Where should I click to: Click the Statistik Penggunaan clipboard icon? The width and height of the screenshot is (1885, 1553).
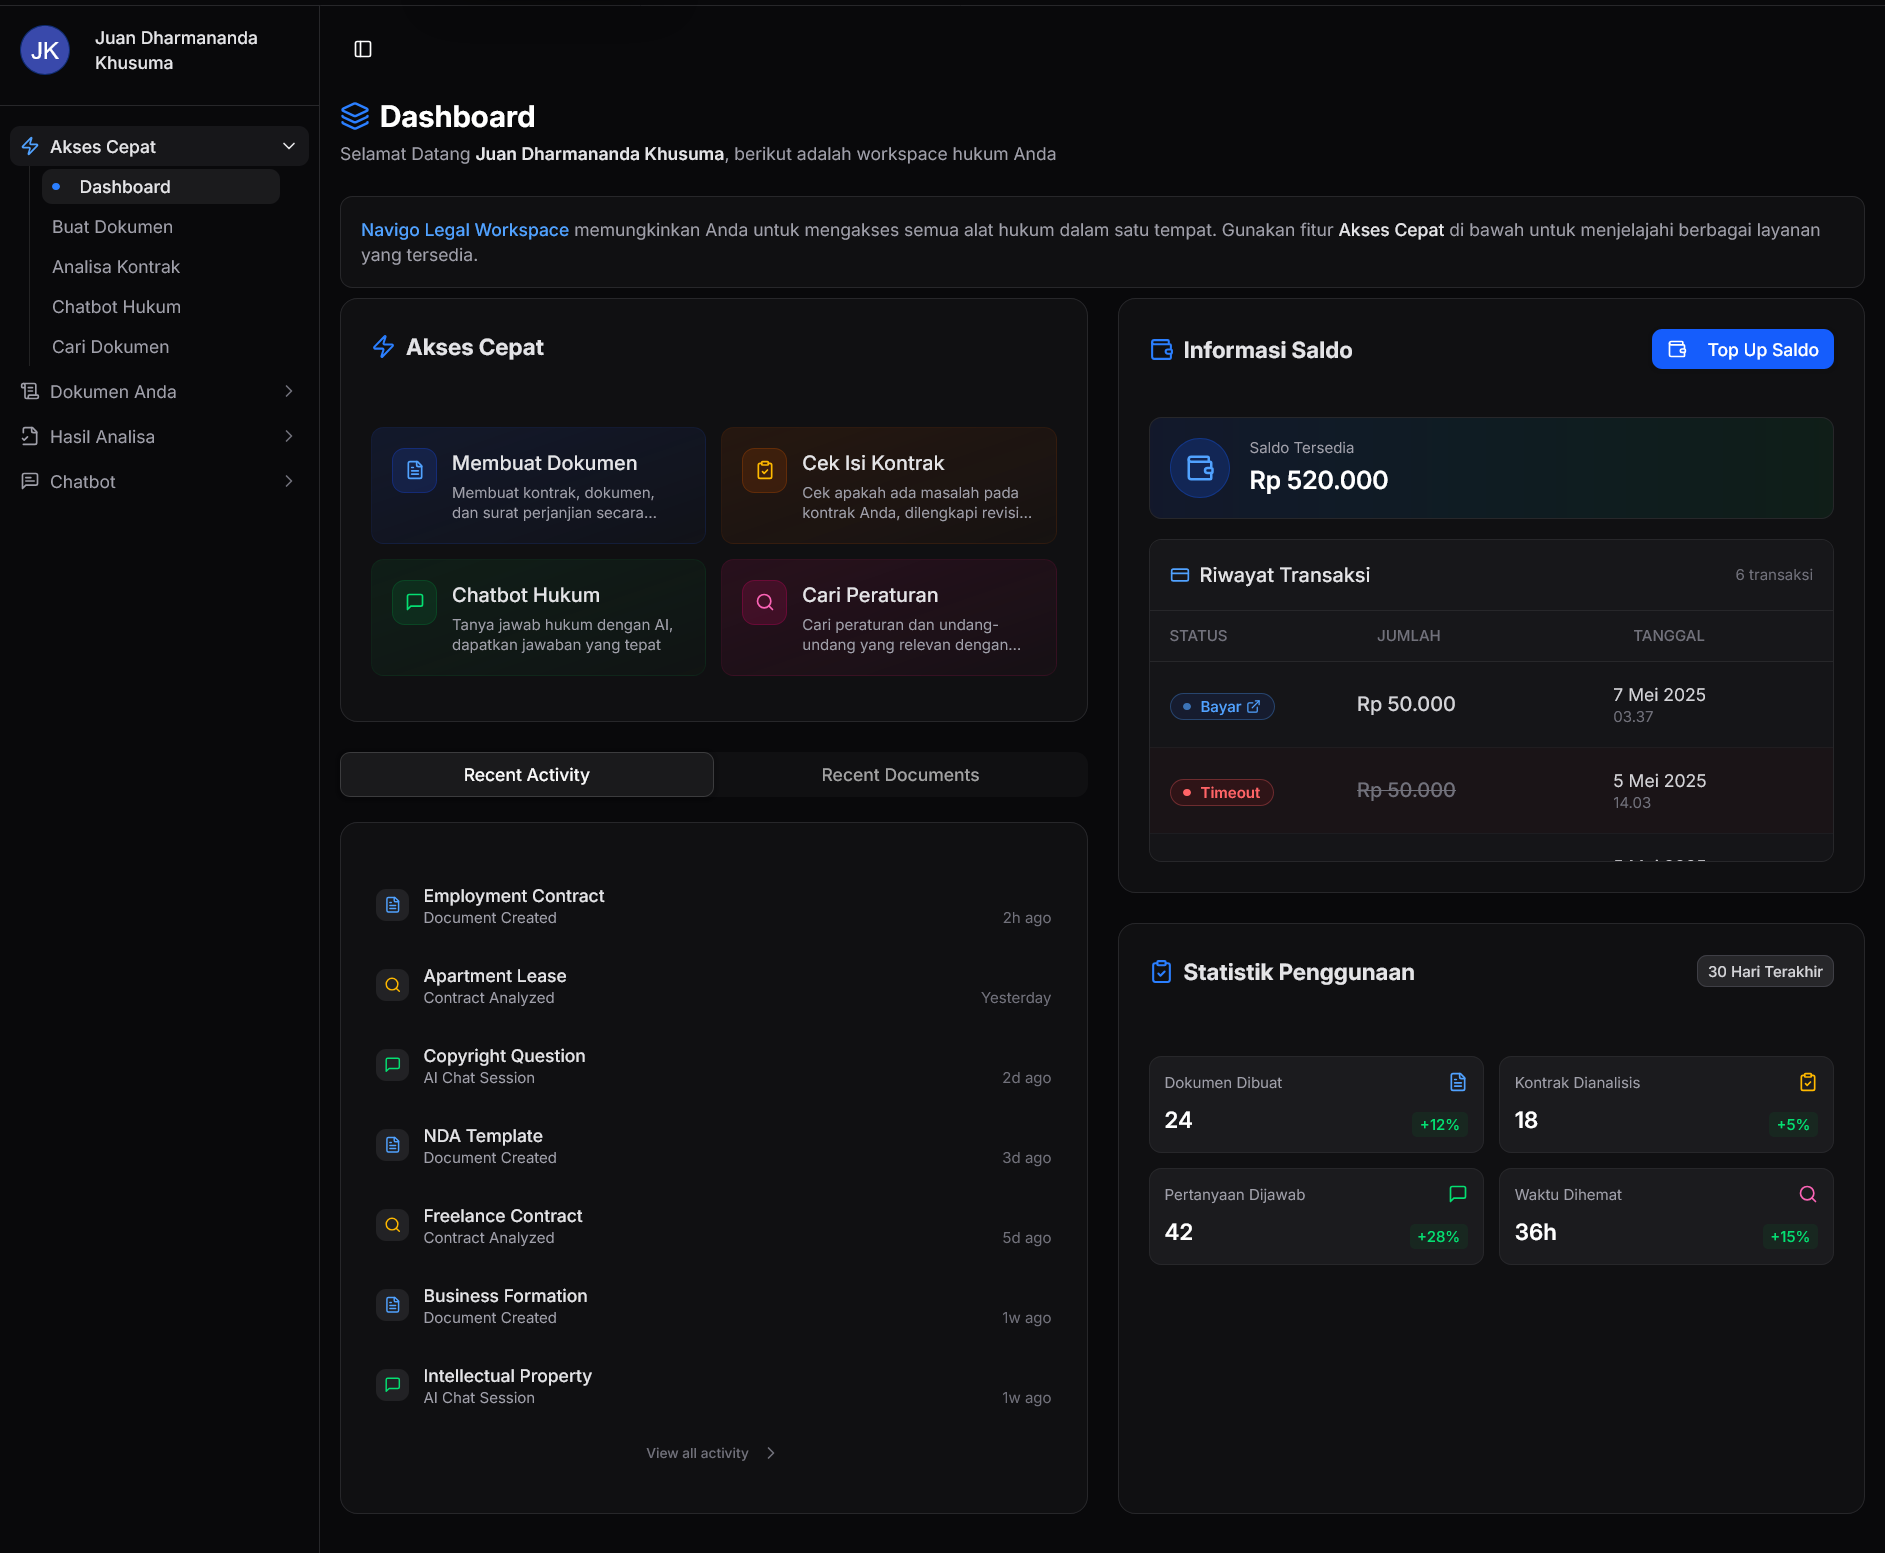(1161, 970)
